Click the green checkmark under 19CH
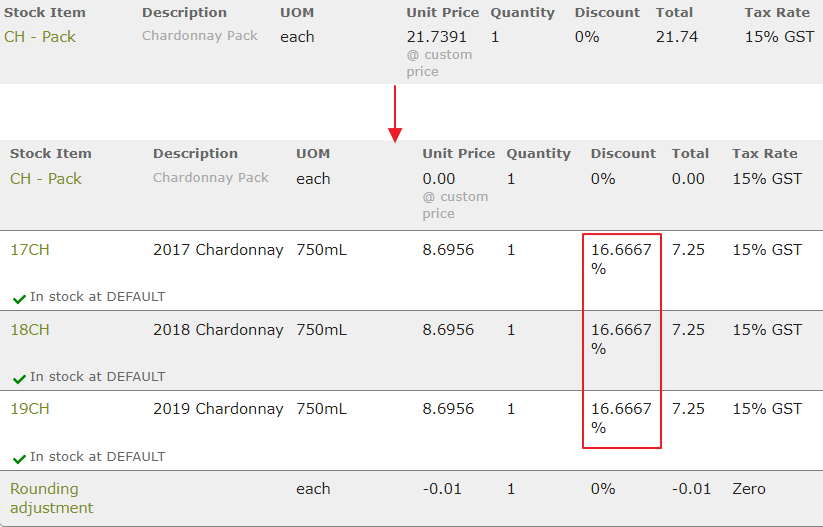This screenshot has height=527, width=823. [x=19, y=459]
